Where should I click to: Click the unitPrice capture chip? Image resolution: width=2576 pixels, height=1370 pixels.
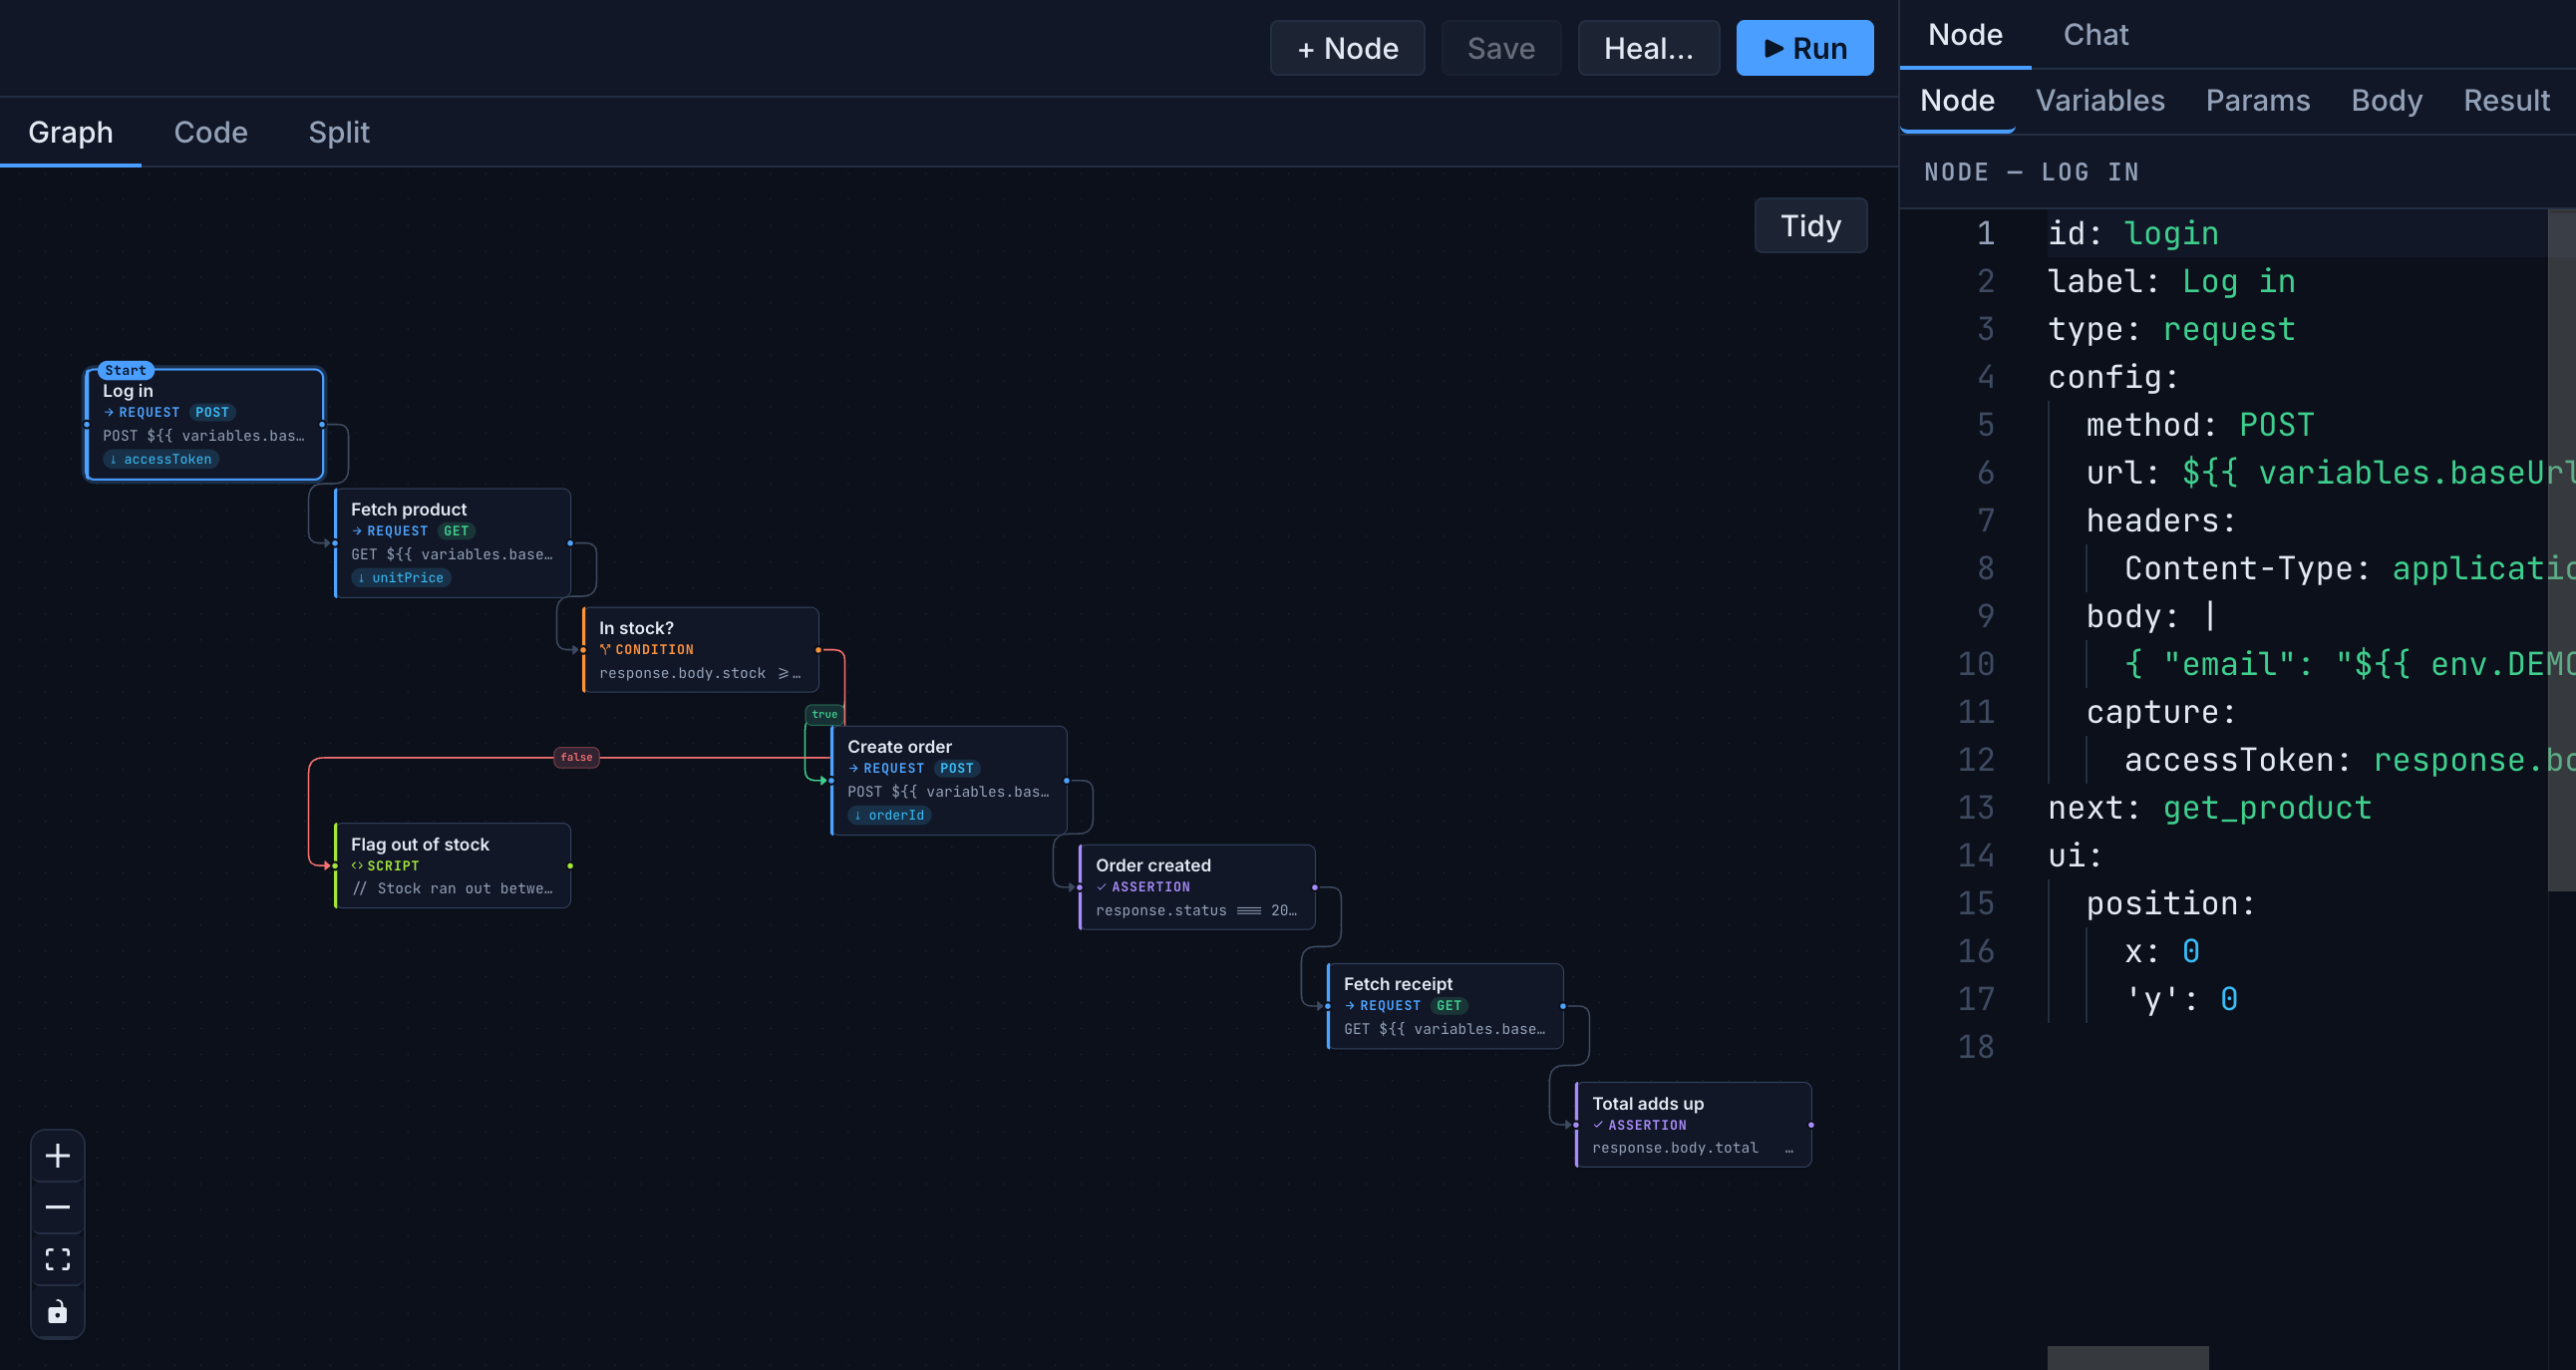tap(401, 578)
